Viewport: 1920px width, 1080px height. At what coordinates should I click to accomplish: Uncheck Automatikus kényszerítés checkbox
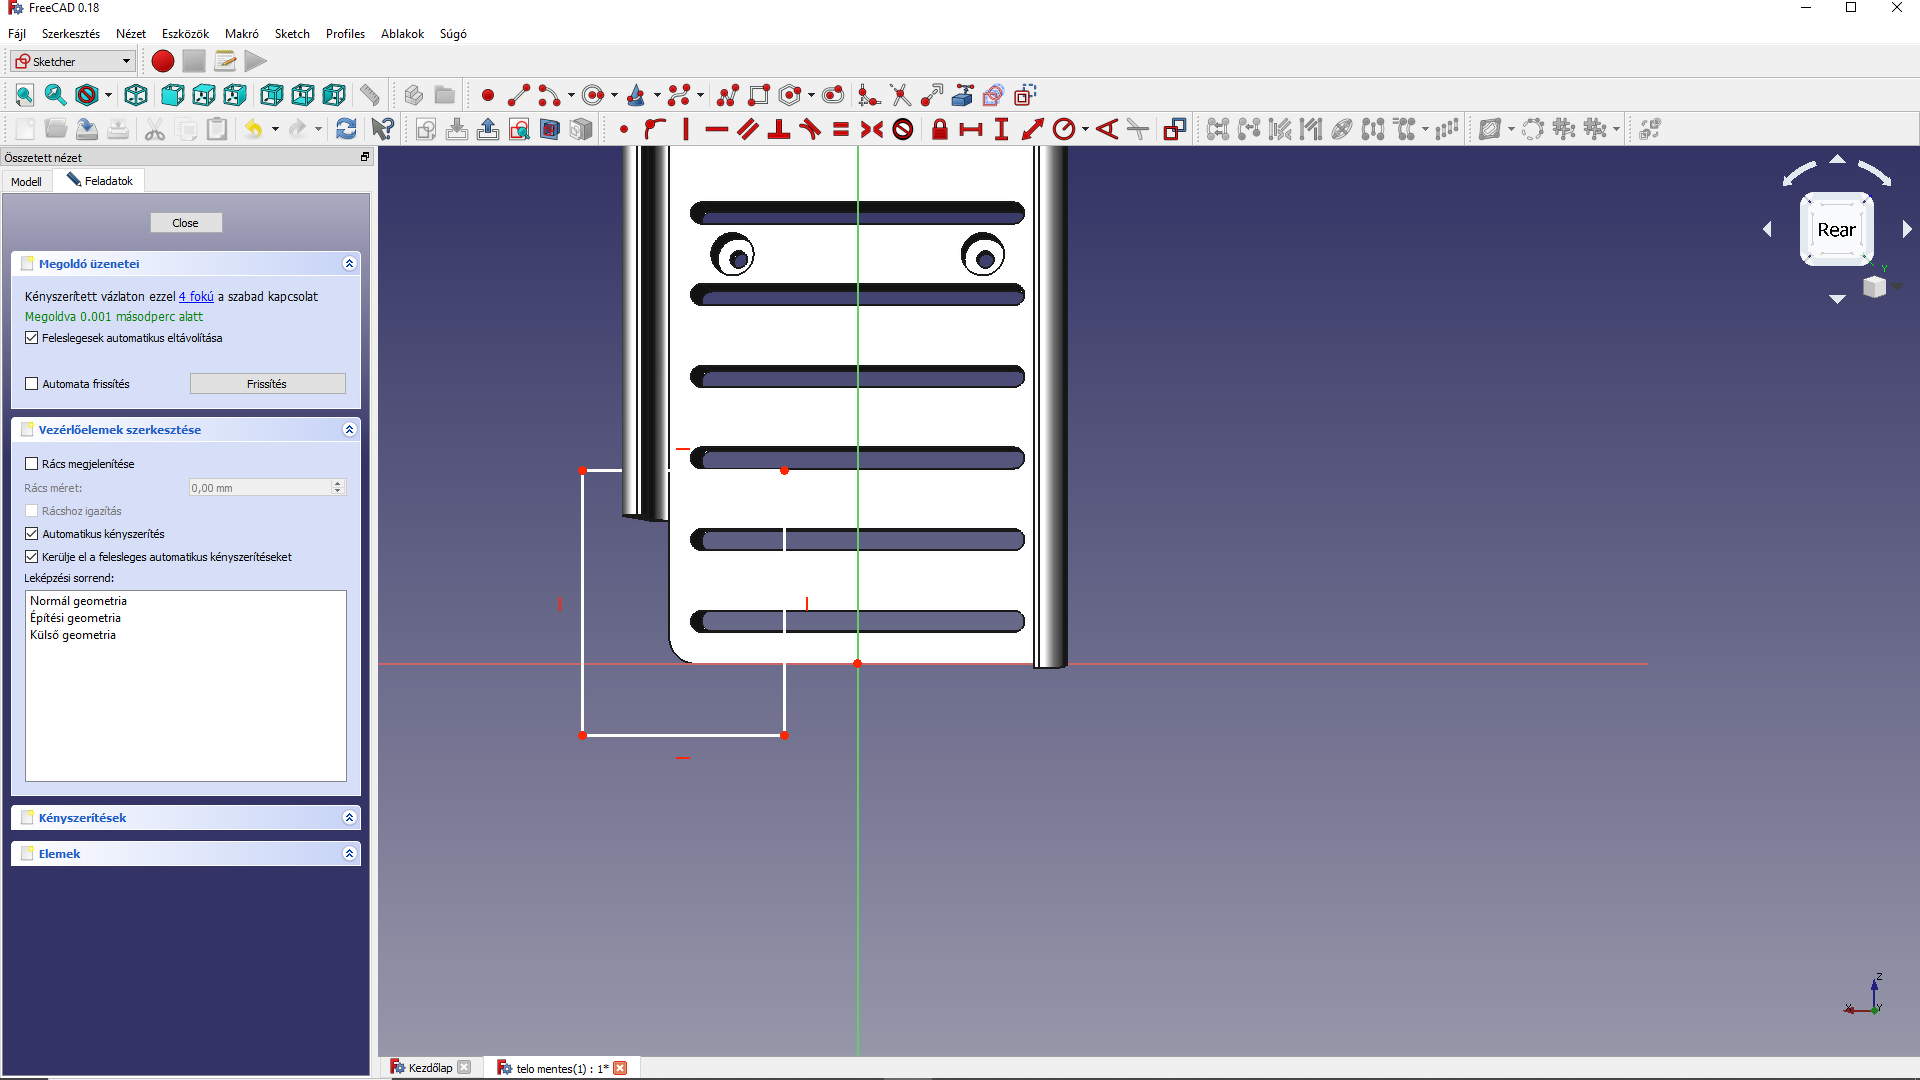[32, 534]
